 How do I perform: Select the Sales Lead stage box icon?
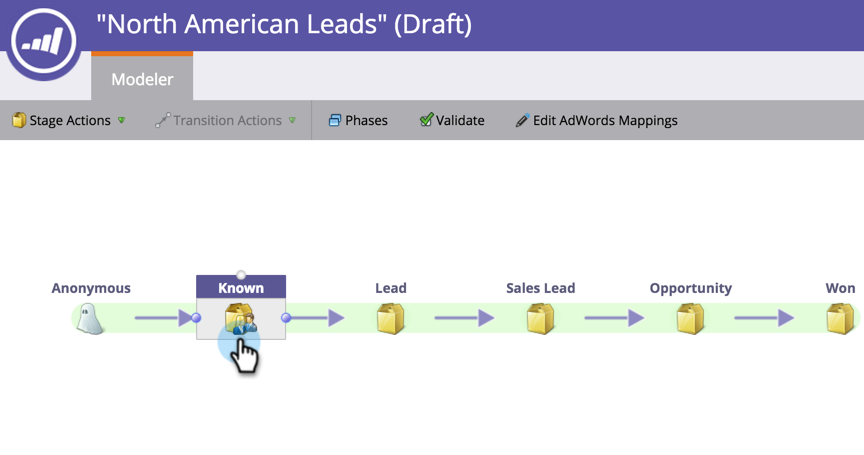tap(541, 318)
